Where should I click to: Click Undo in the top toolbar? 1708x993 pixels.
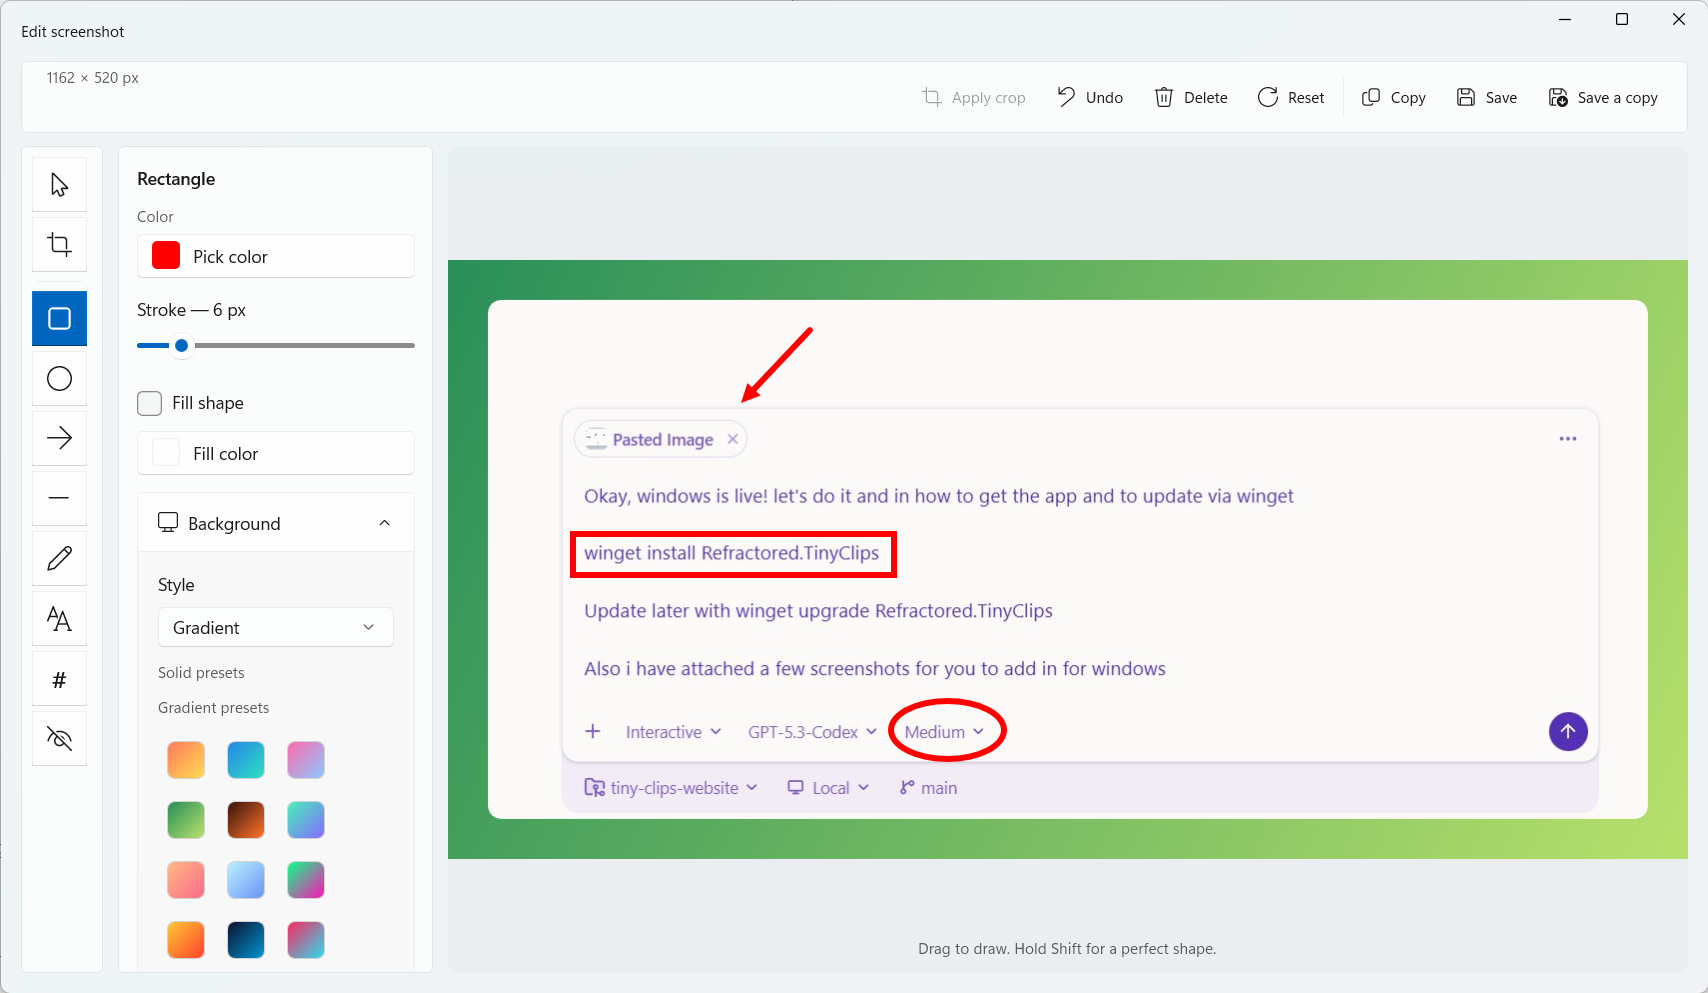coord(1090,97)
